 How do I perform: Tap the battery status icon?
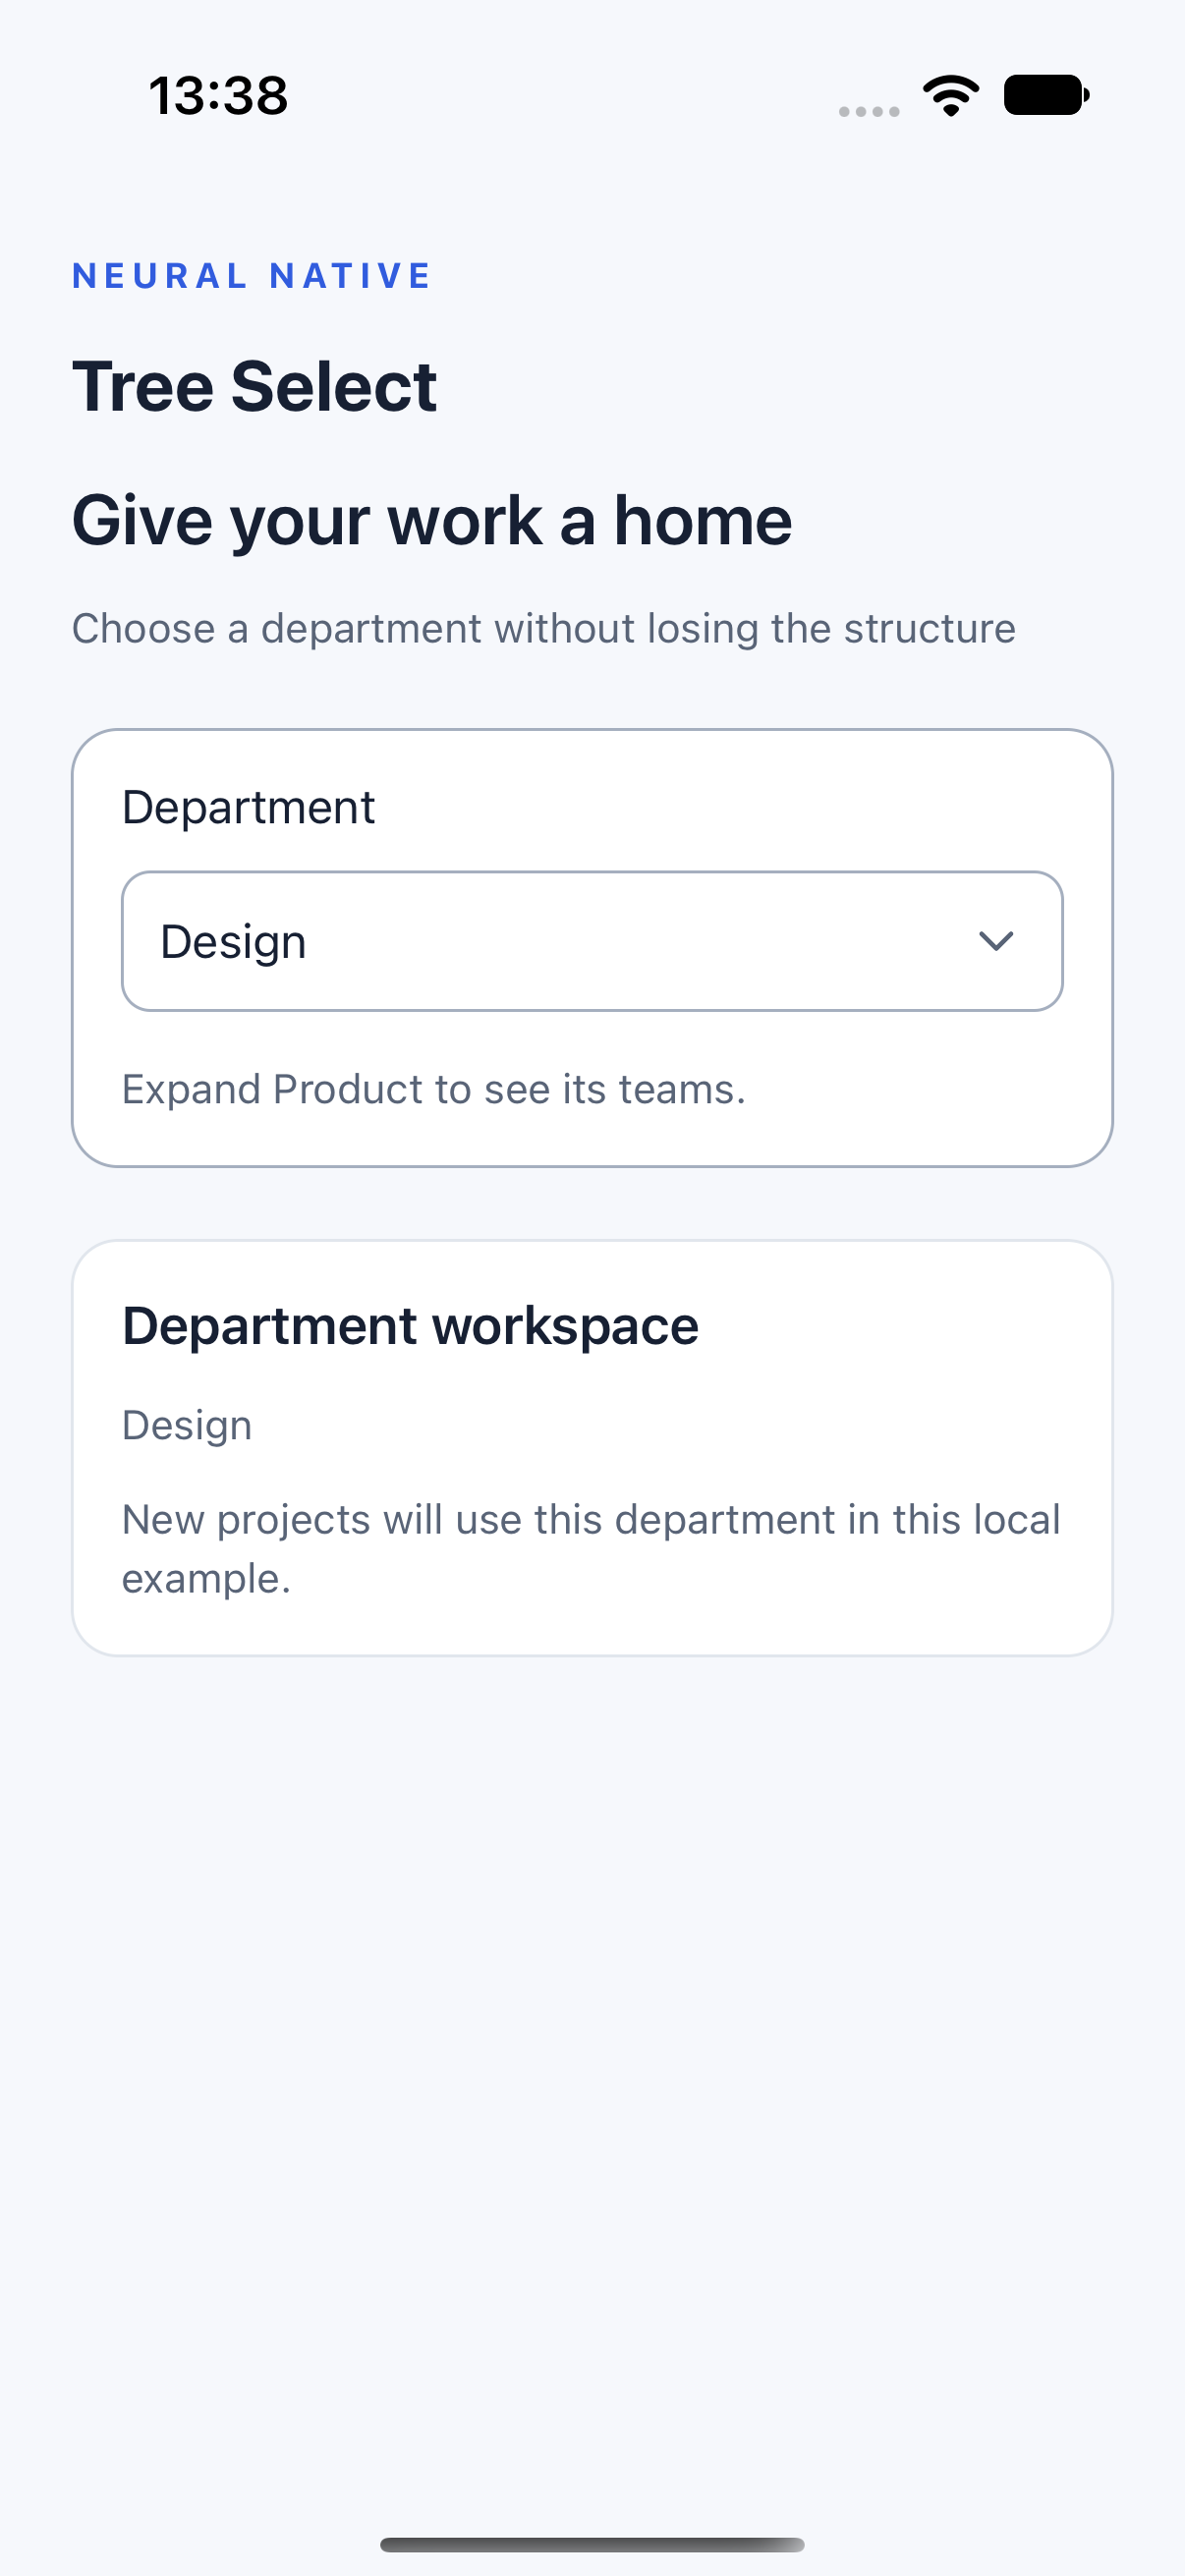point(1046,96)
